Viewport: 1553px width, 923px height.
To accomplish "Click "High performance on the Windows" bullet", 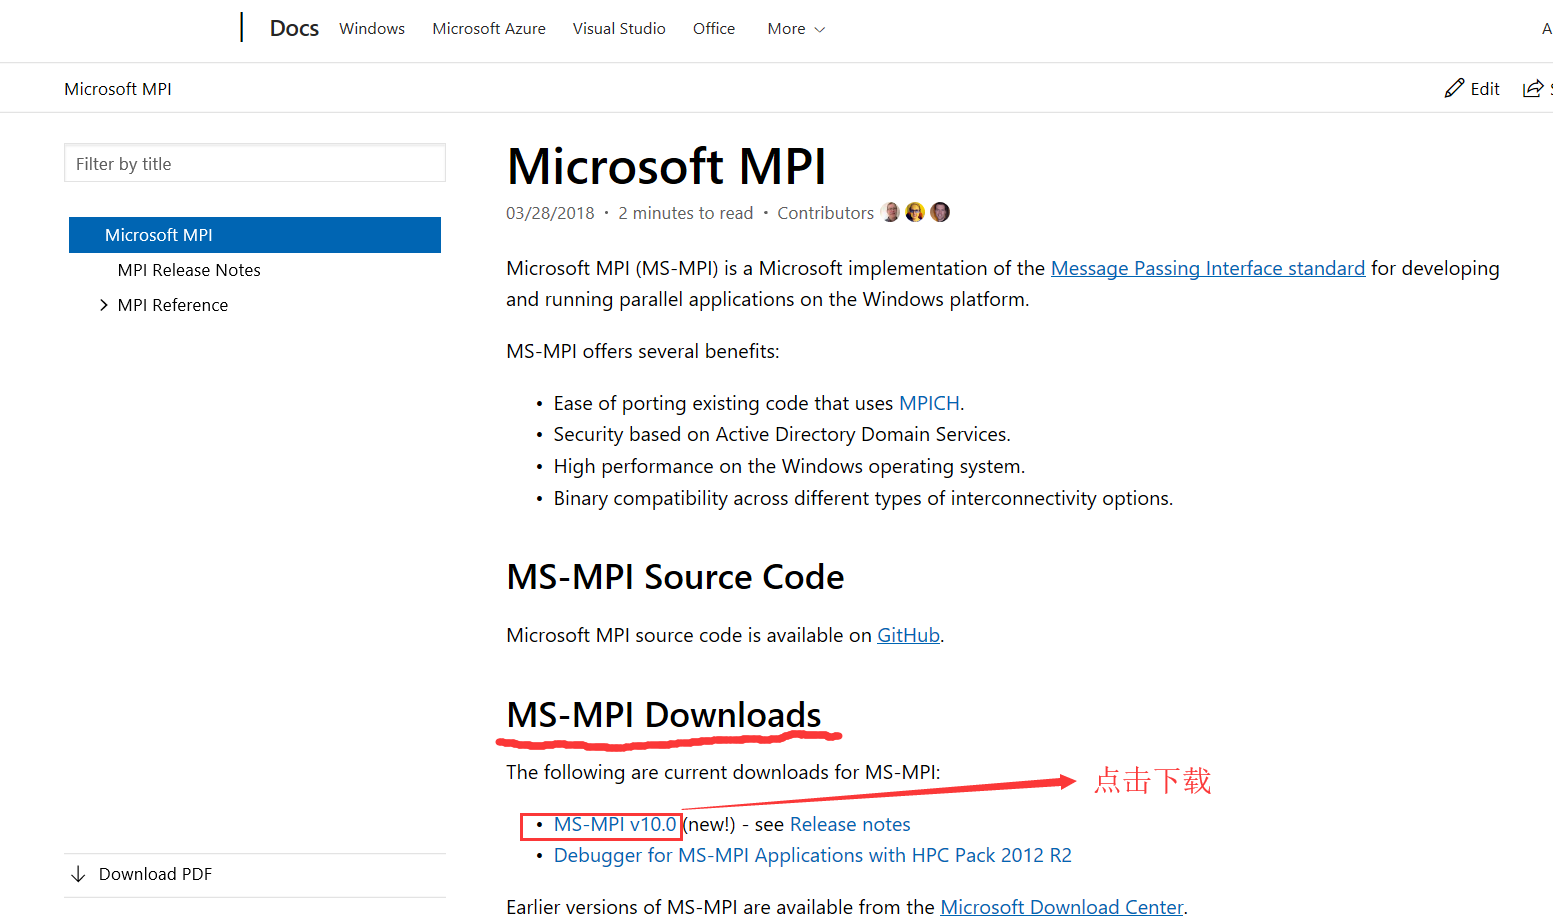I will pyautogui.click(x=789, y=466).
